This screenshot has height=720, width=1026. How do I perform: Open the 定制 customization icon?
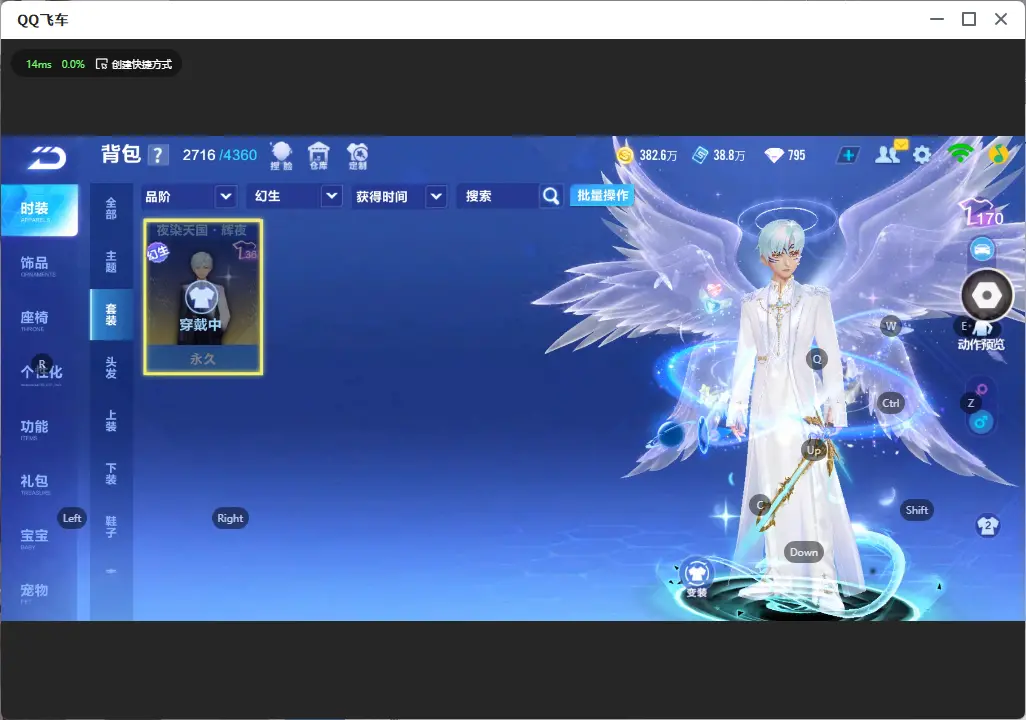click(357, 156)
